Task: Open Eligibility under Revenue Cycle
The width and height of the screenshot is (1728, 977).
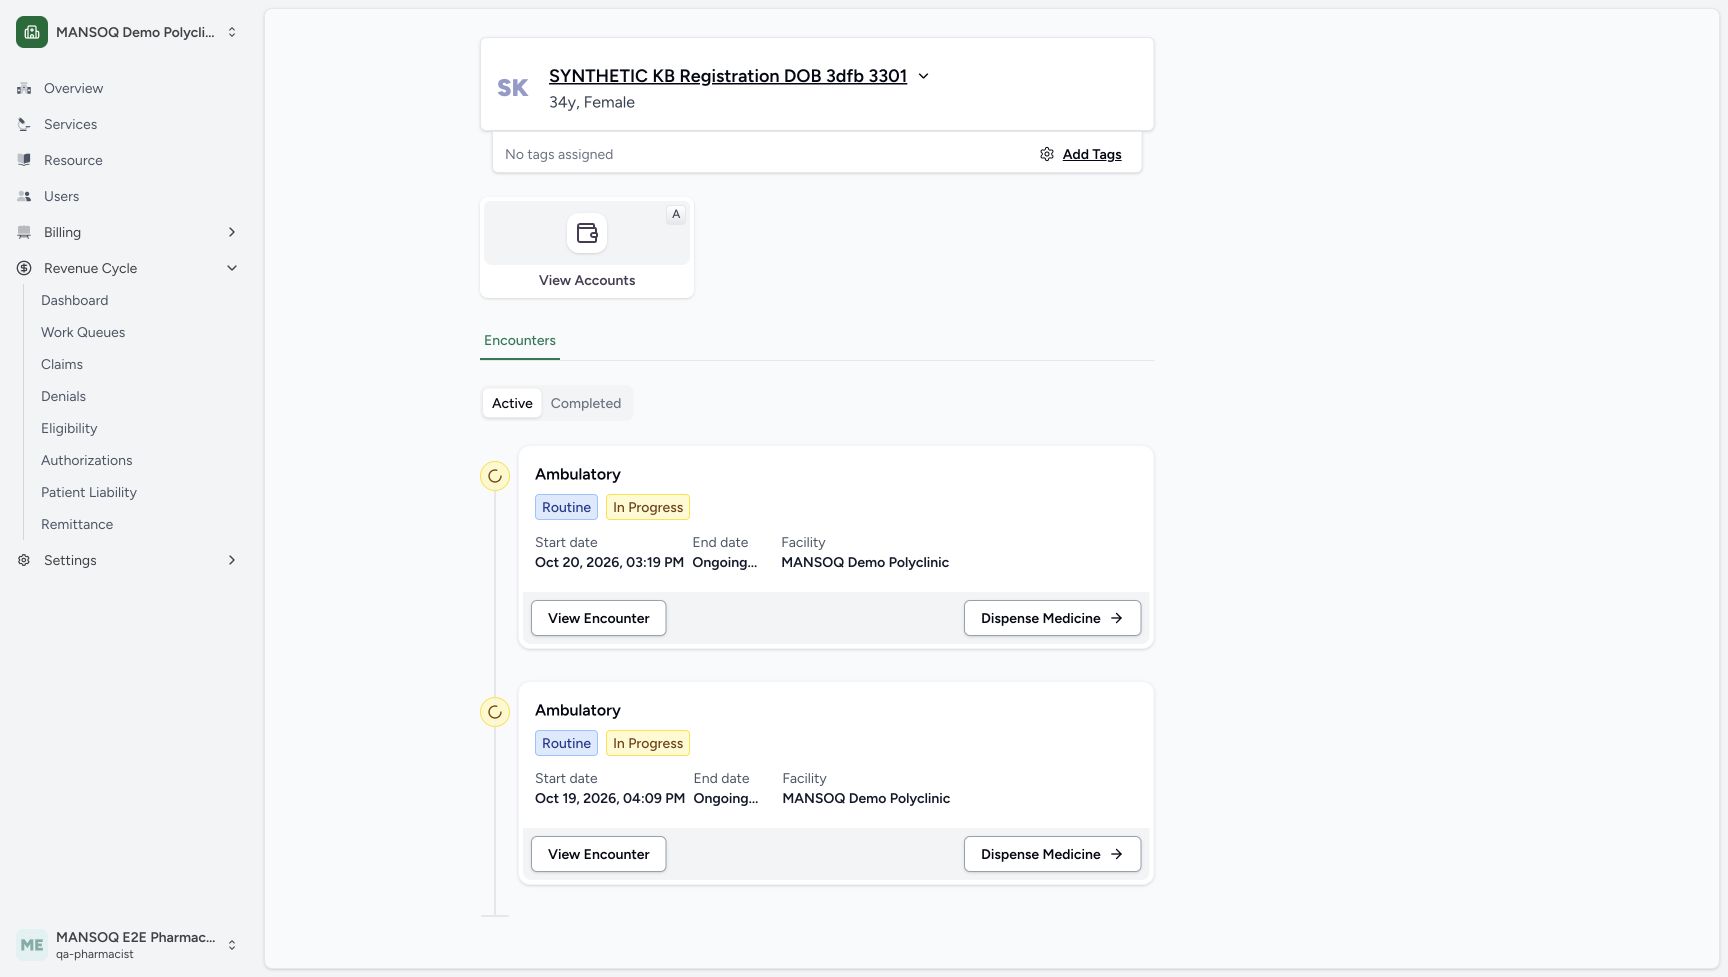Action: 69,428
